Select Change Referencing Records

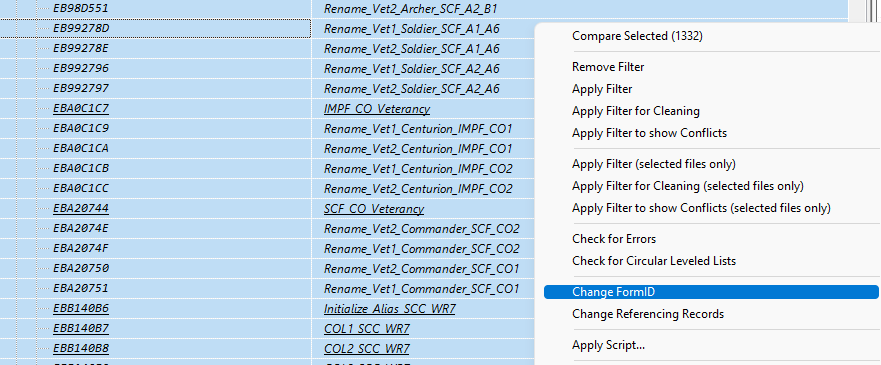coord(647,314)
